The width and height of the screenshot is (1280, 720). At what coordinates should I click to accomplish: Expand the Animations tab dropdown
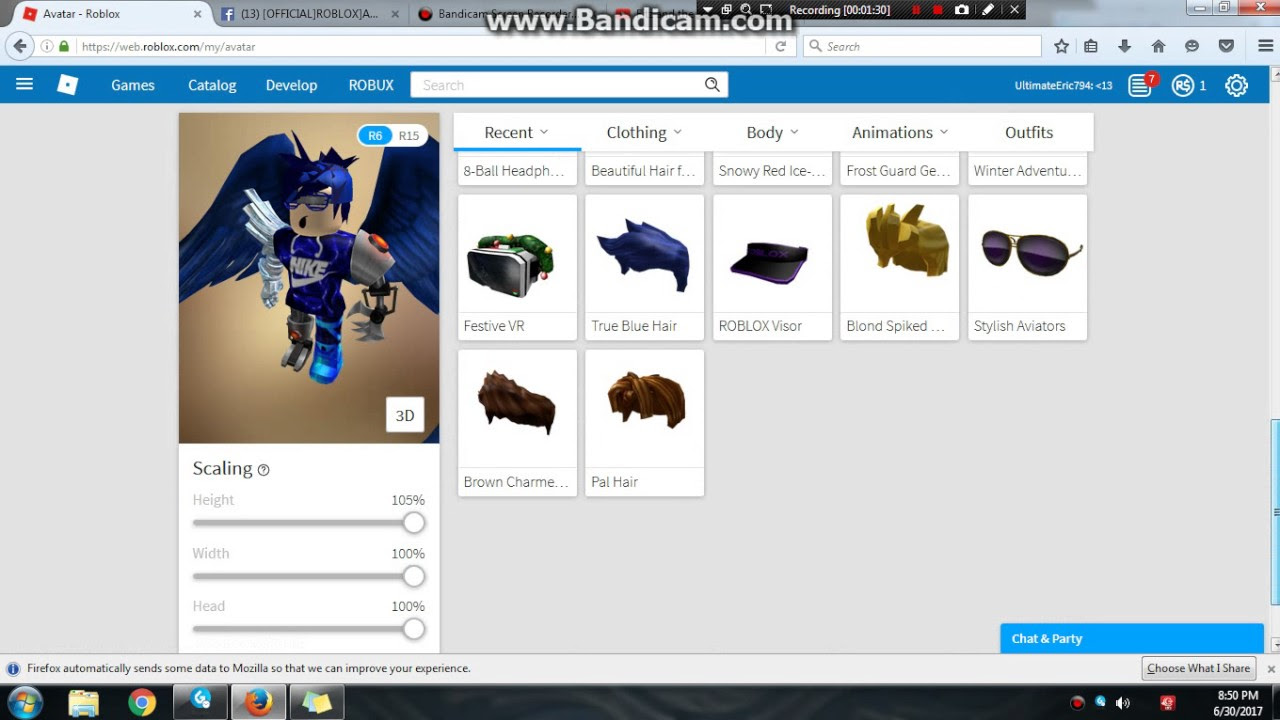click(900, 132)
